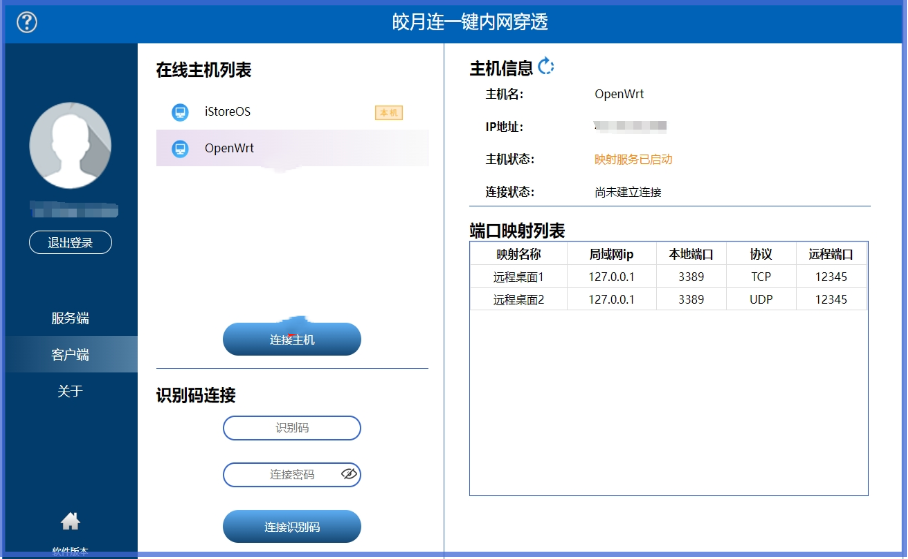
Task: Click the OpenWrt computer icon
Action: [x=180, y=148]
